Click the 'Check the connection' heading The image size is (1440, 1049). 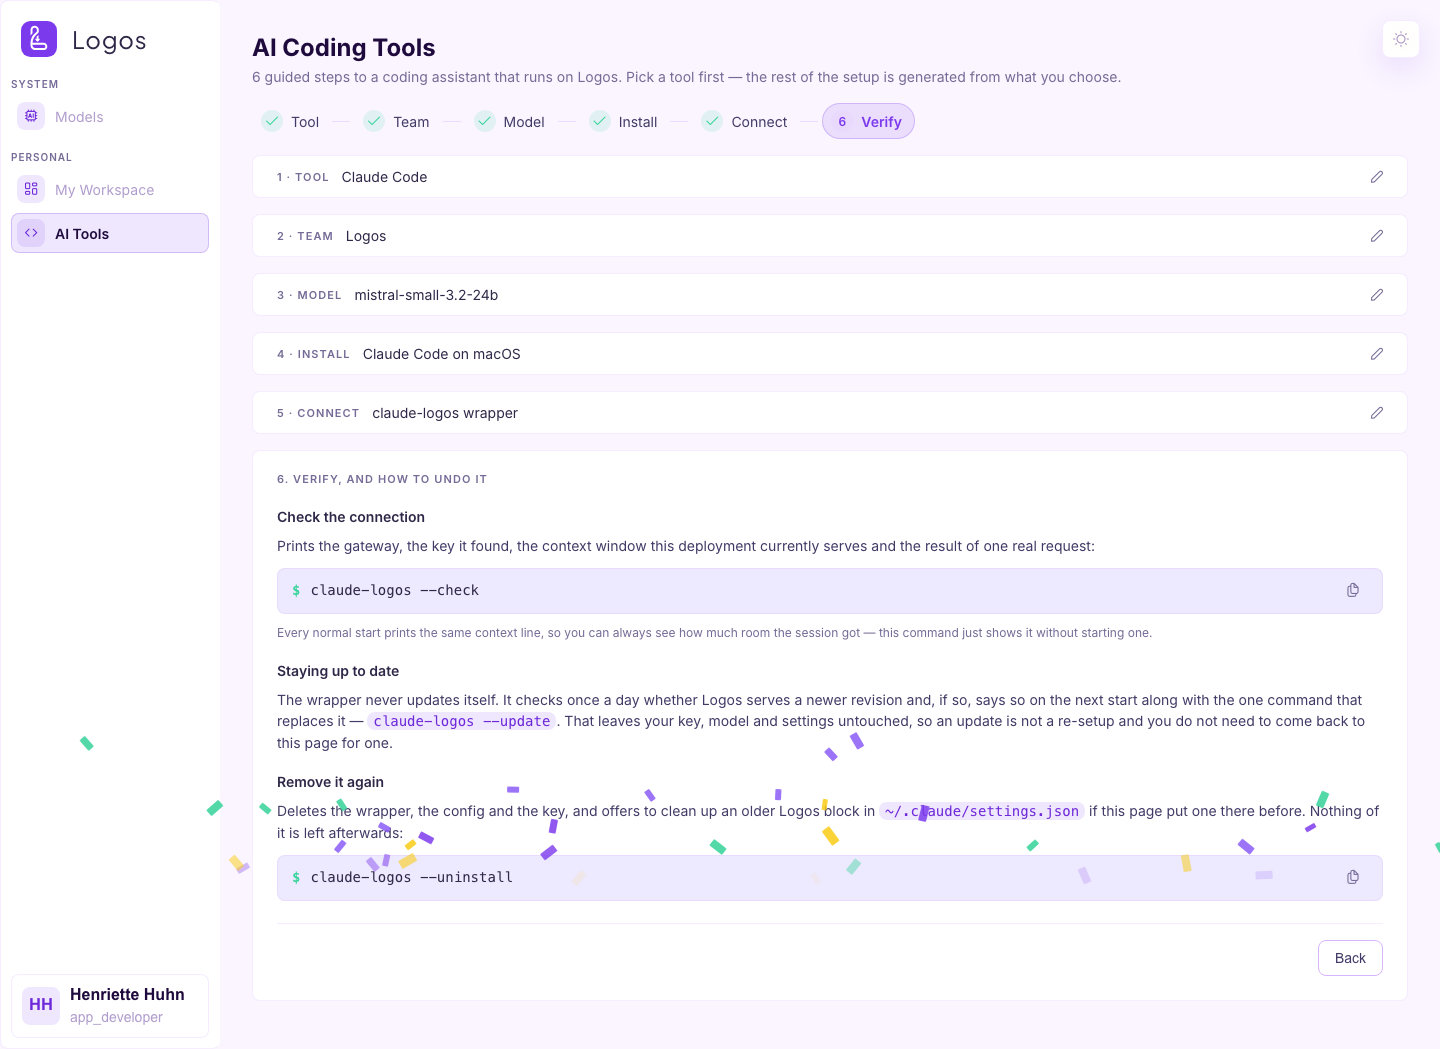[351, 517]
